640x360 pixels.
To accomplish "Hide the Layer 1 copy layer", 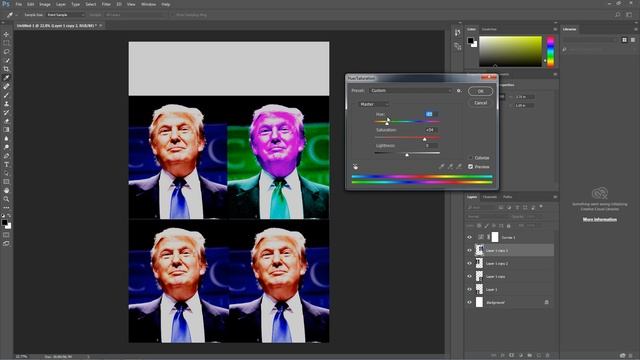I will pyautogui.click(x=469, y=276).
